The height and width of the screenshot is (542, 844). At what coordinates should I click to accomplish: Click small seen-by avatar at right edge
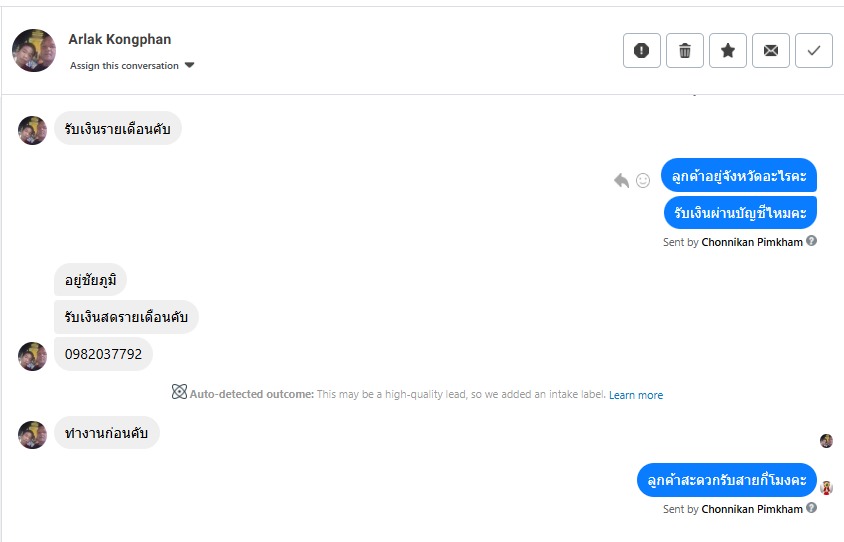[x=826, y=441]
